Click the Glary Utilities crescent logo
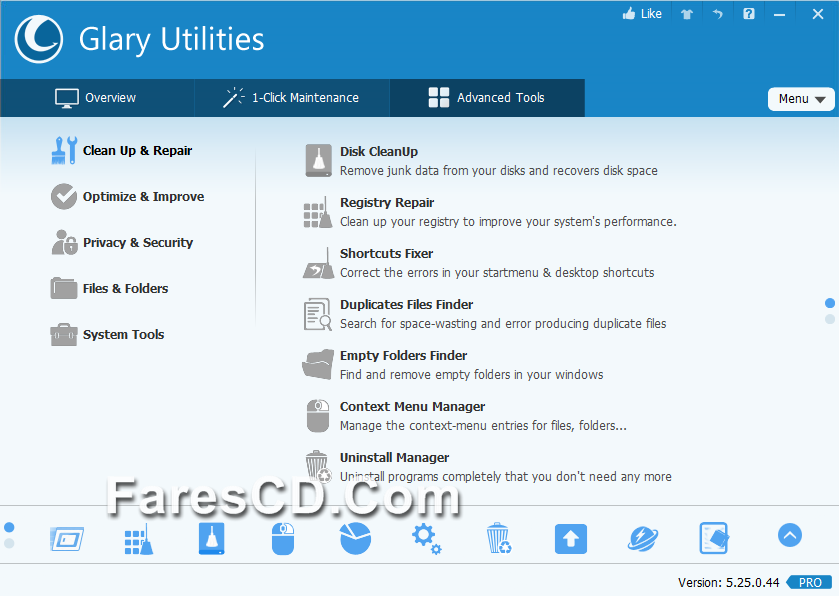The width and height of the screenshot is (839, 596). click(x=39, y=39)
